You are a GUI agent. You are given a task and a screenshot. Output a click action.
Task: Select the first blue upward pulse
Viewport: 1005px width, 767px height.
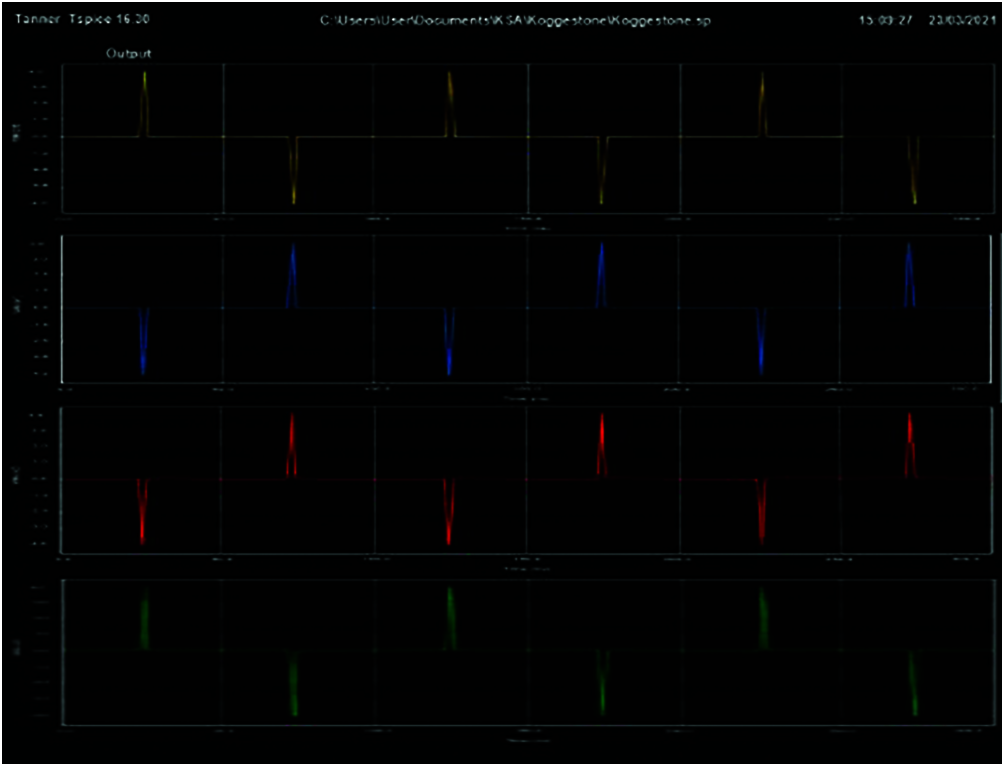(292, 275)
